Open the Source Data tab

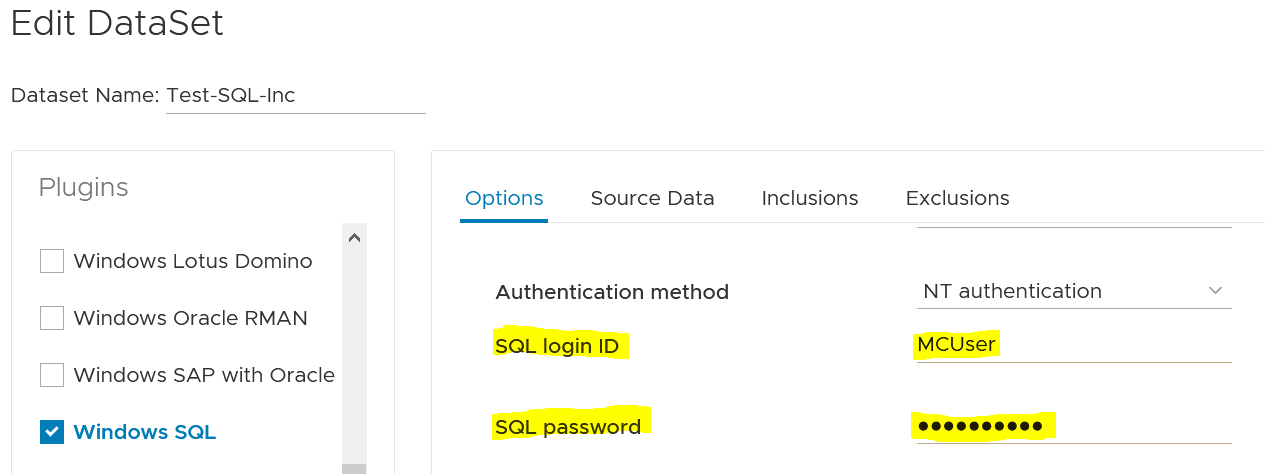coord(652,198)
